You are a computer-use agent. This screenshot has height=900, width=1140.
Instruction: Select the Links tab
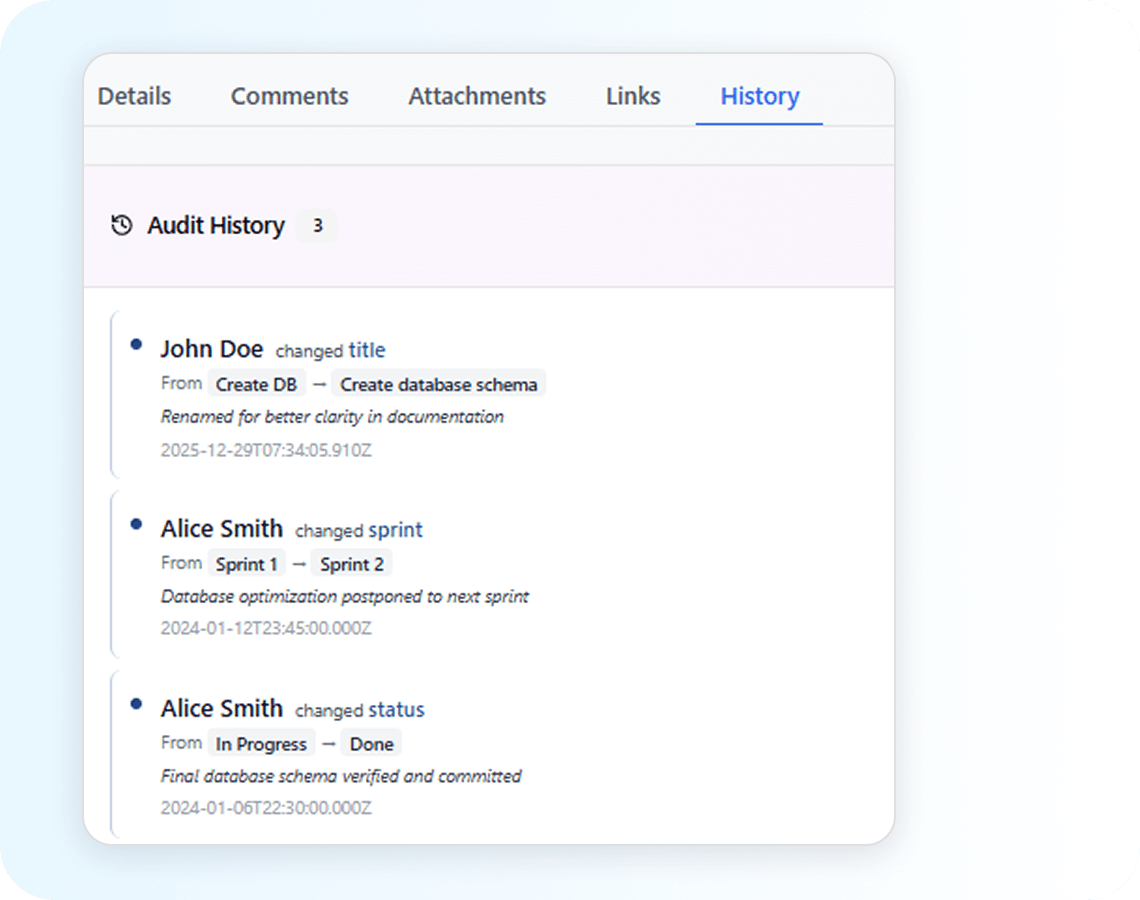coord(633,96)
